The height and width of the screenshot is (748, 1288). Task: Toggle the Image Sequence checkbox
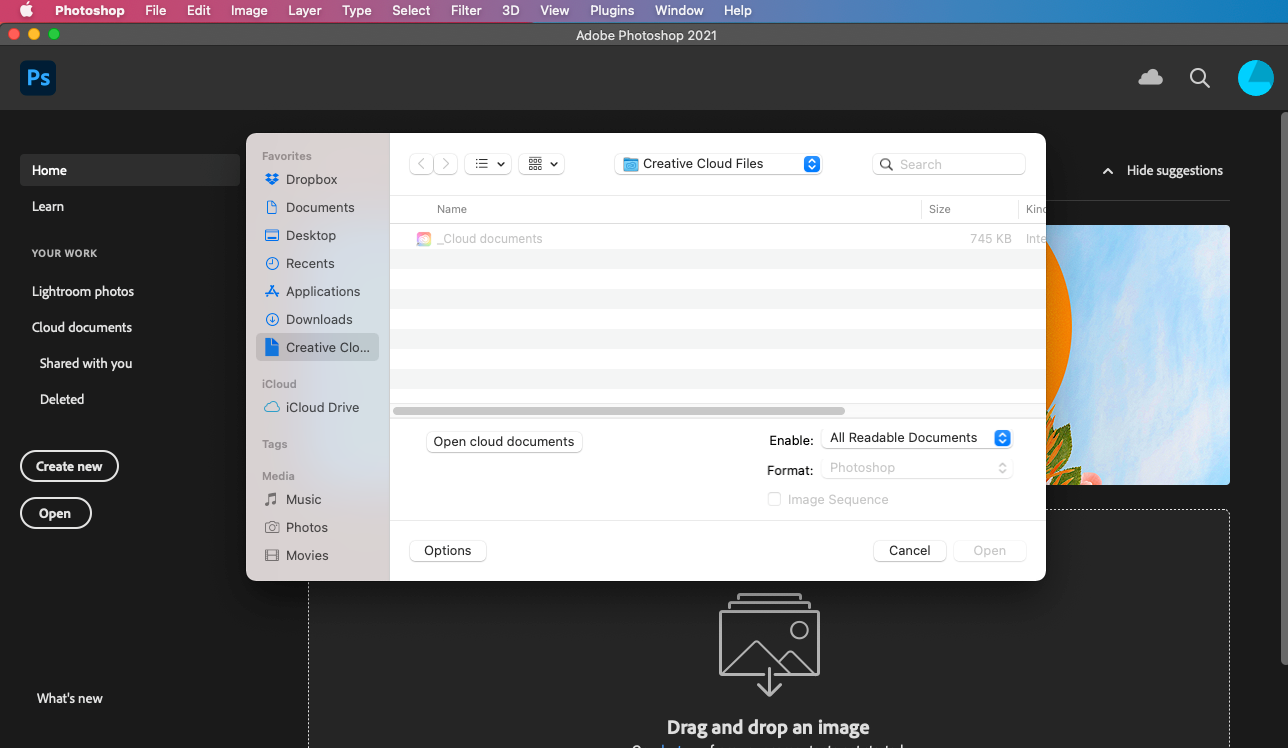(x=774, y=500)
